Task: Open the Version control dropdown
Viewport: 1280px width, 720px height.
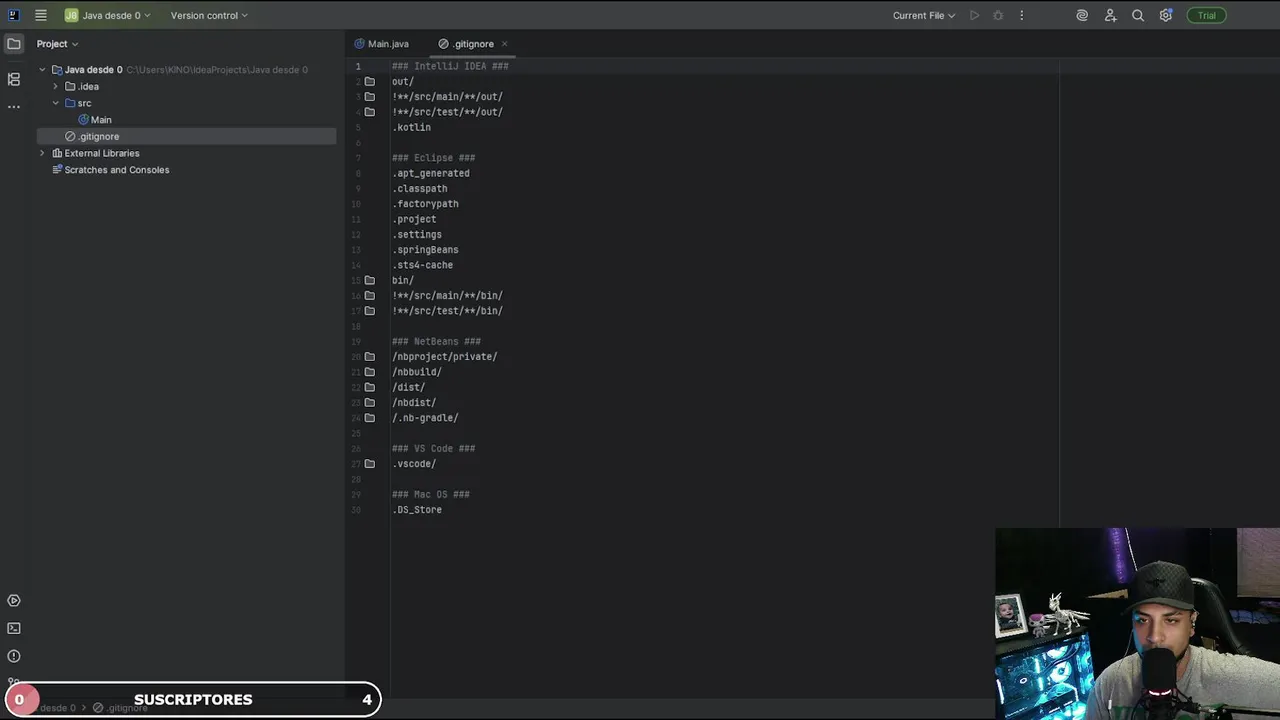Action: click(209, 15)
